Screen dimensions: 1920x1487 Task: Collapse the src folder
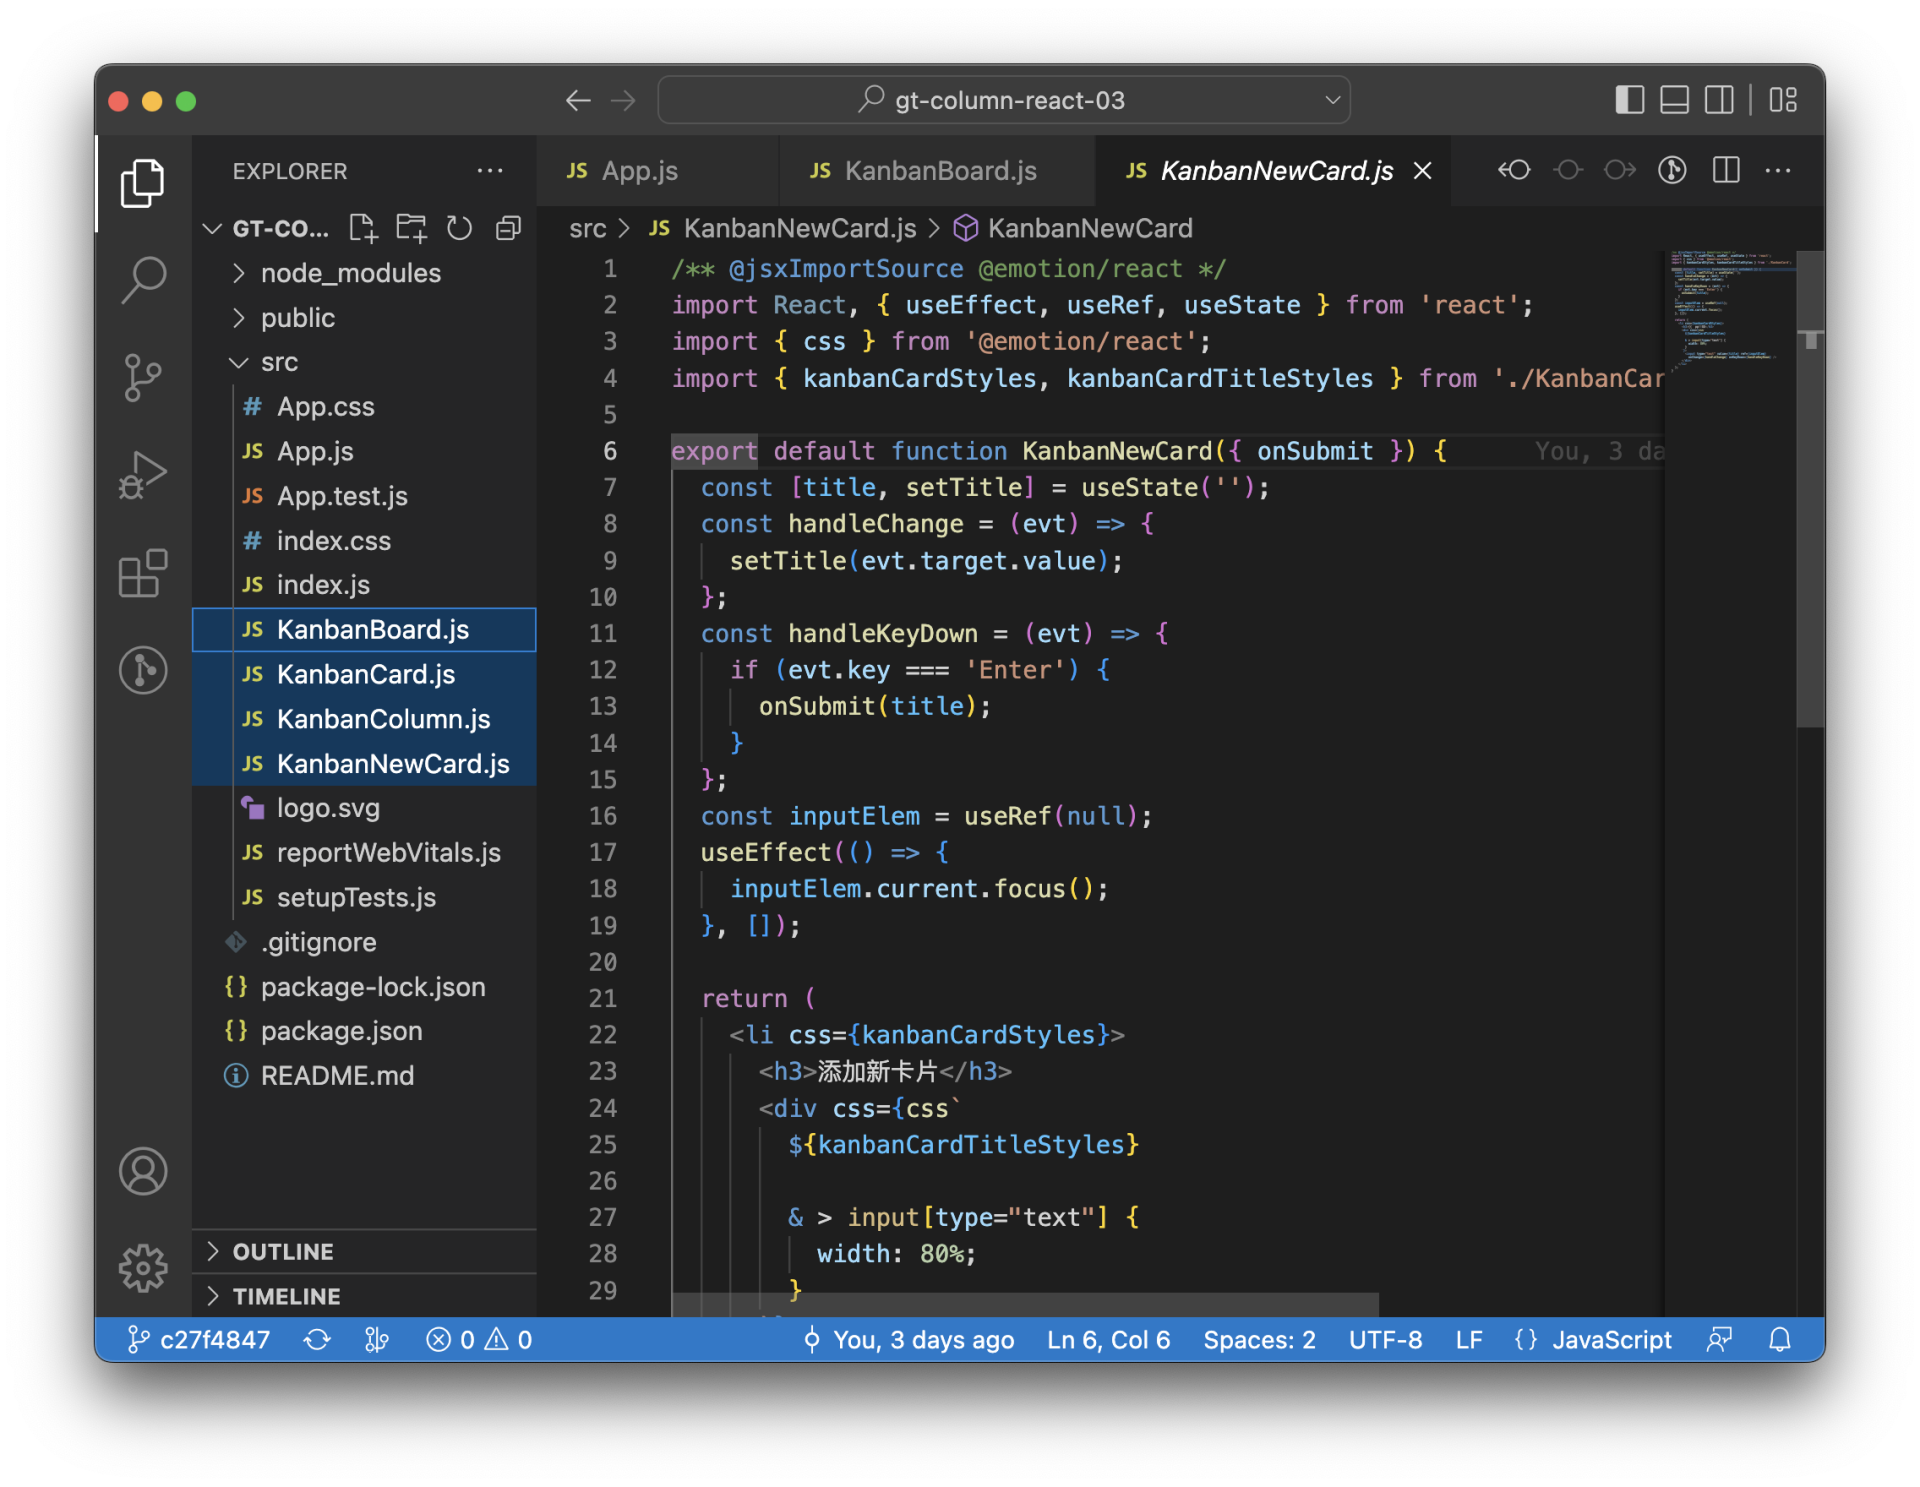pos(364,362)
